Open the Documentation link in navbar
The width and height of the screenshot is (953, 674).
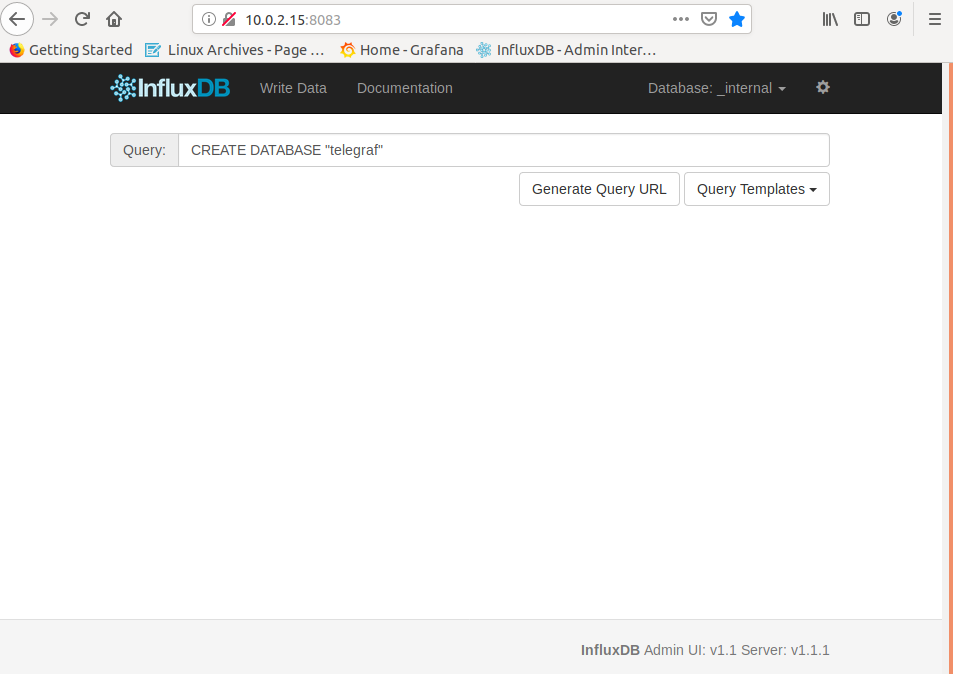405,88
